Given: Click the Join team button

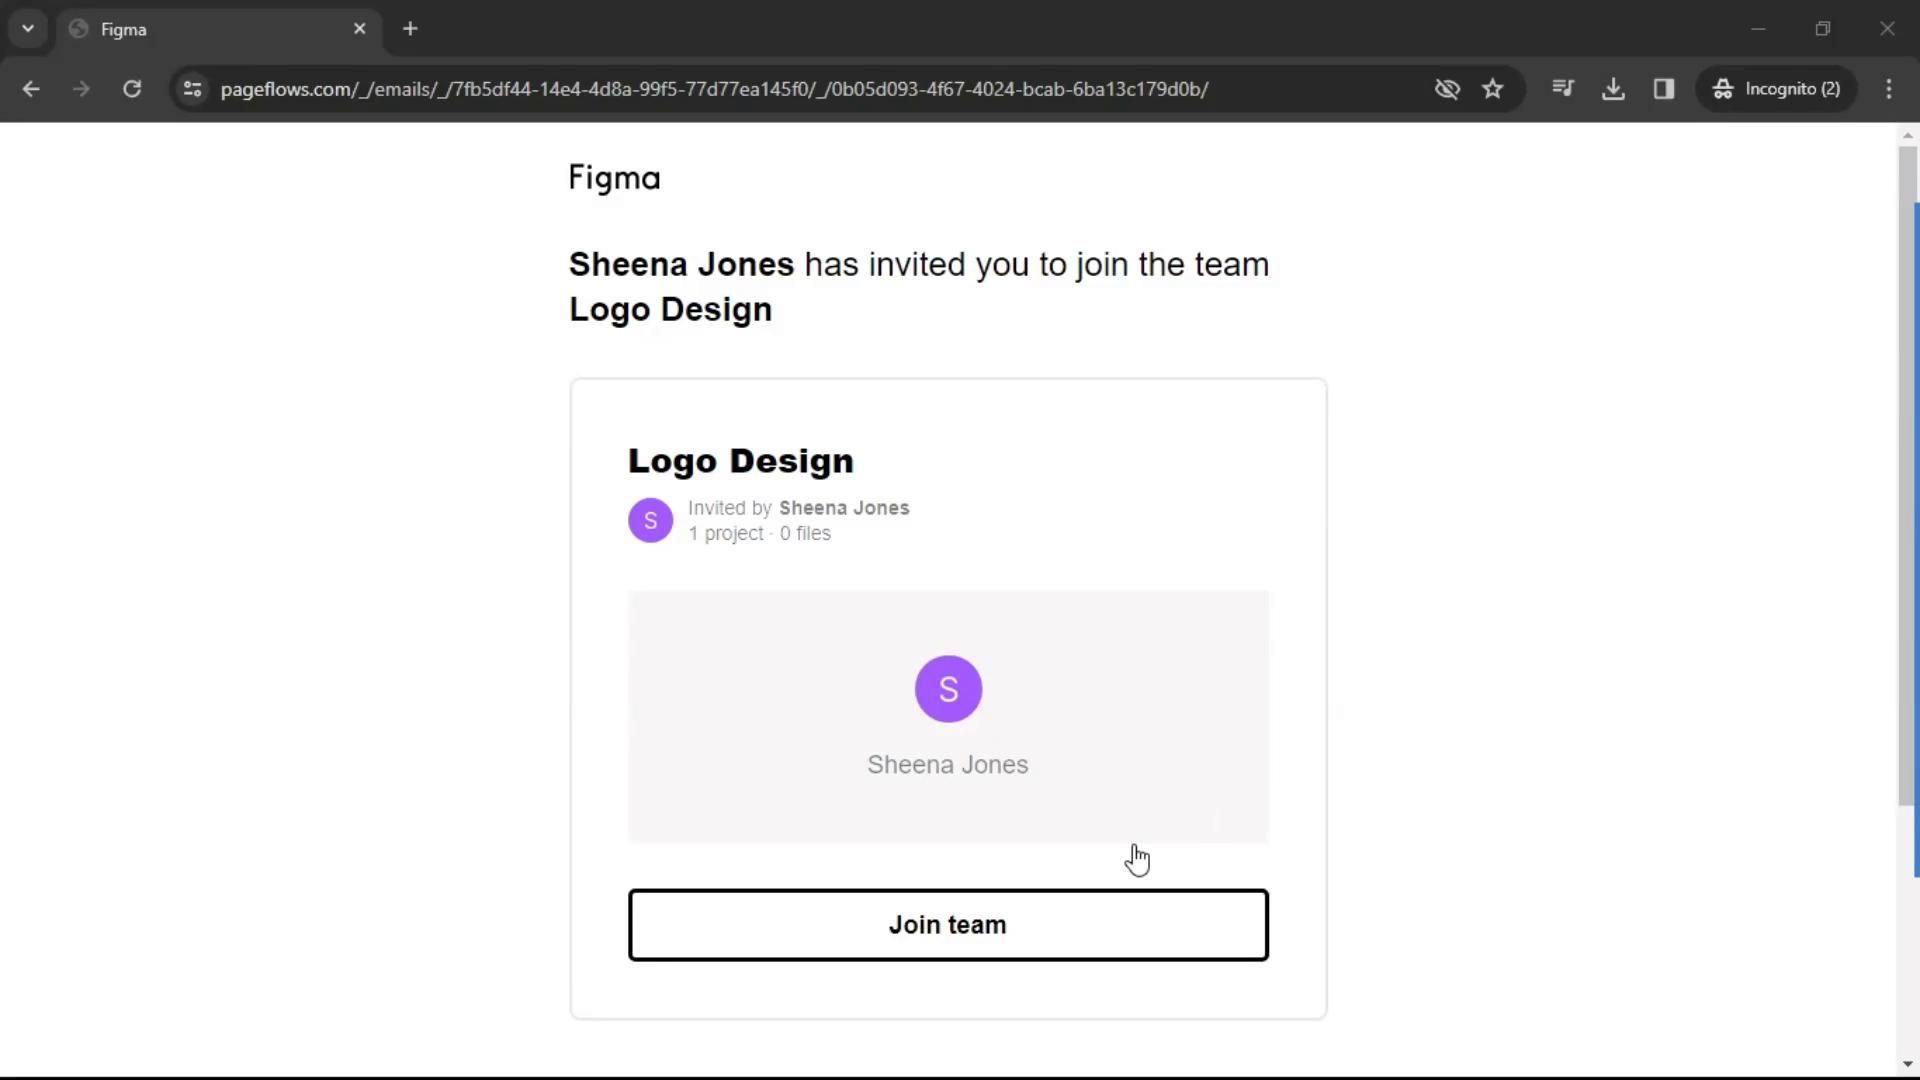Looking at the screenshot, I should pos(948,925).
